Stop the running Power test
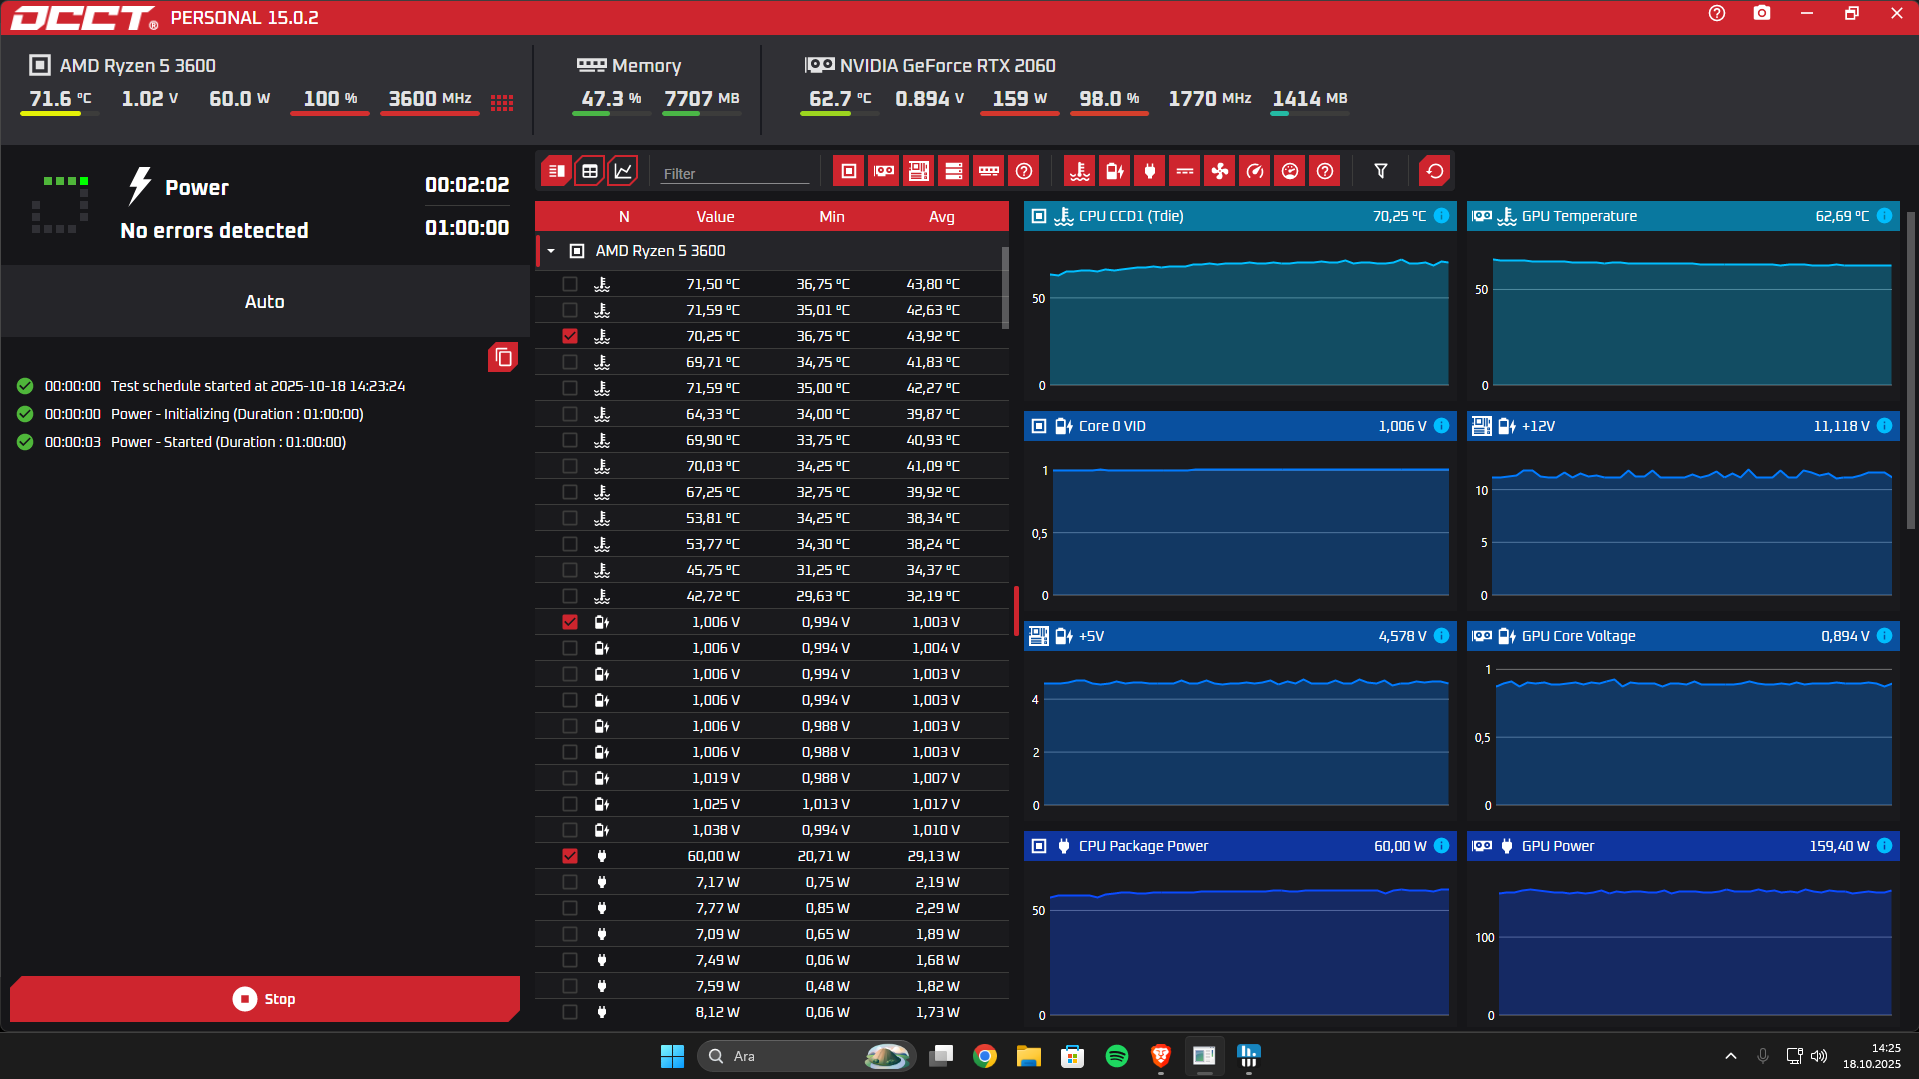 [265, 999]
